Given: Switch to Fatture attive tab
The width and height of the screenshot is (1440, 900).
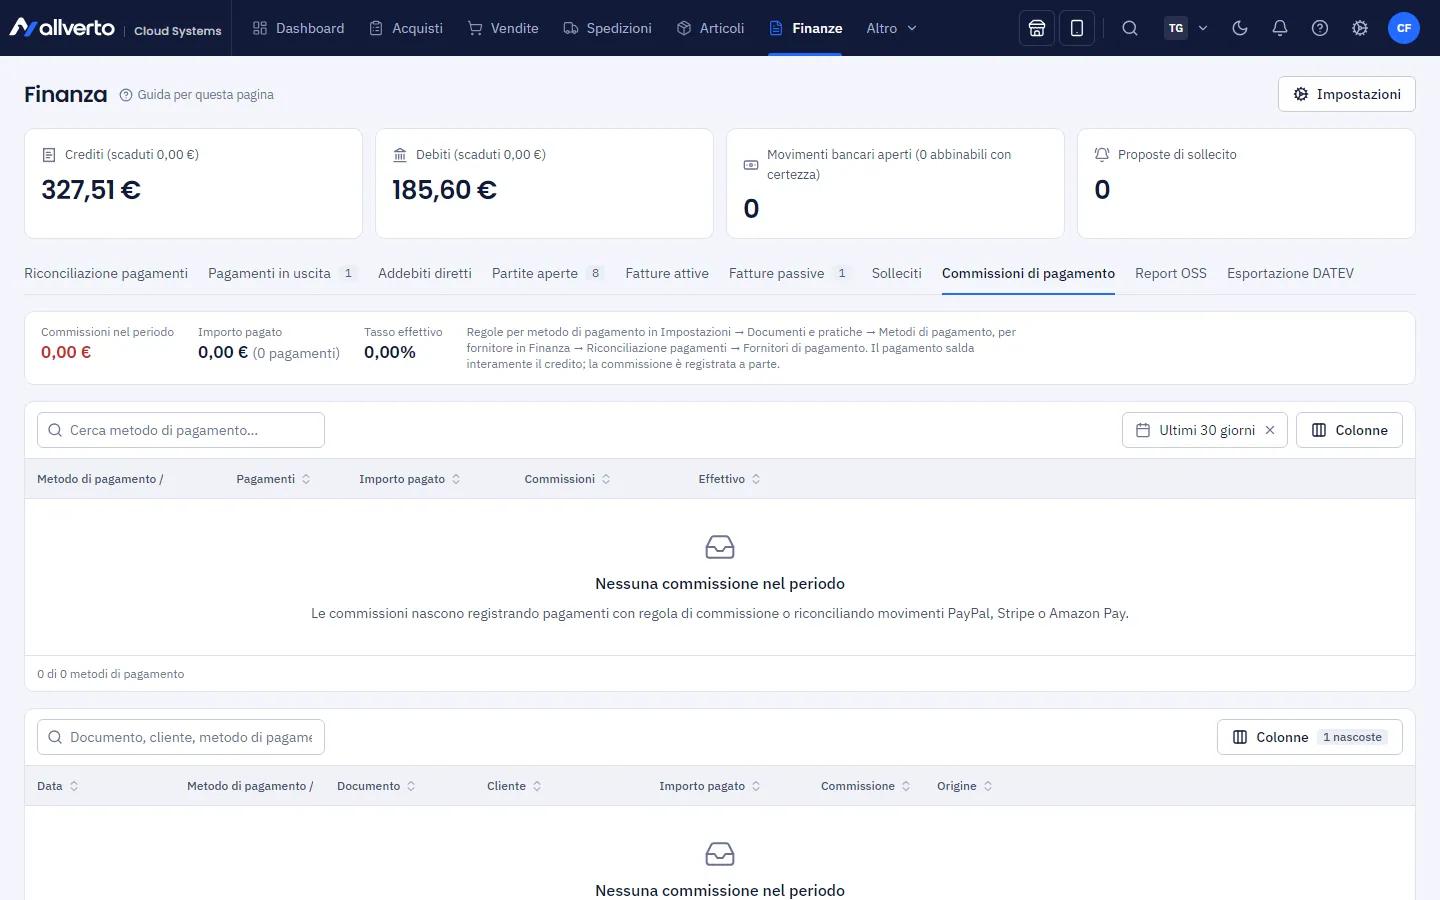Looking at the screenshot, I should (x=667, y=273).
